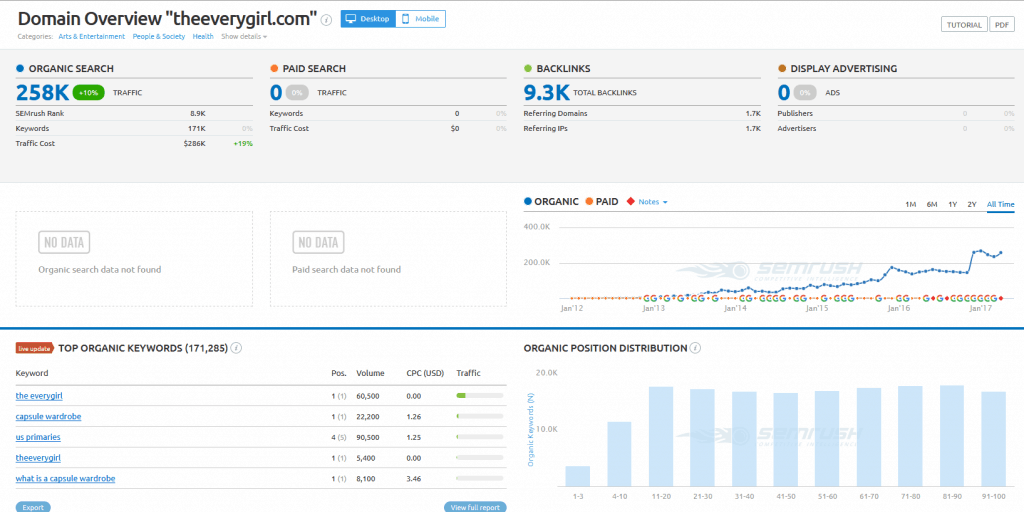Click the CPC (USD) column header

pos(425,374)
